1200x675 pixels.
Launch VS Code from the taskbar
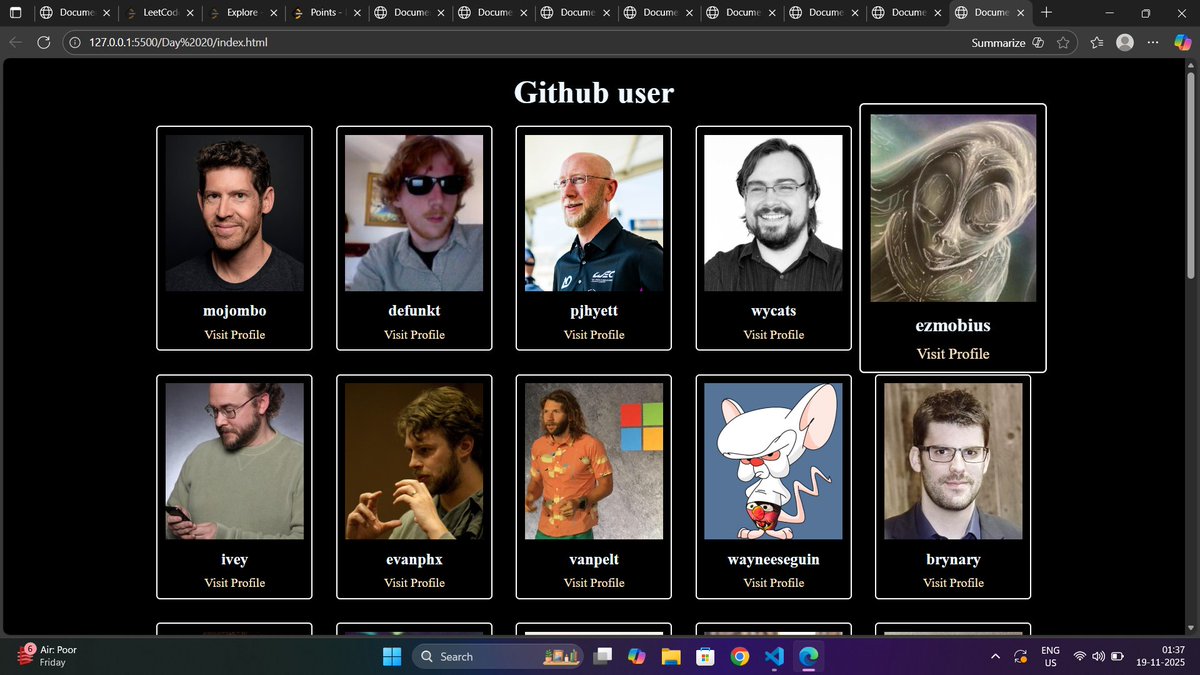point(773,656)
